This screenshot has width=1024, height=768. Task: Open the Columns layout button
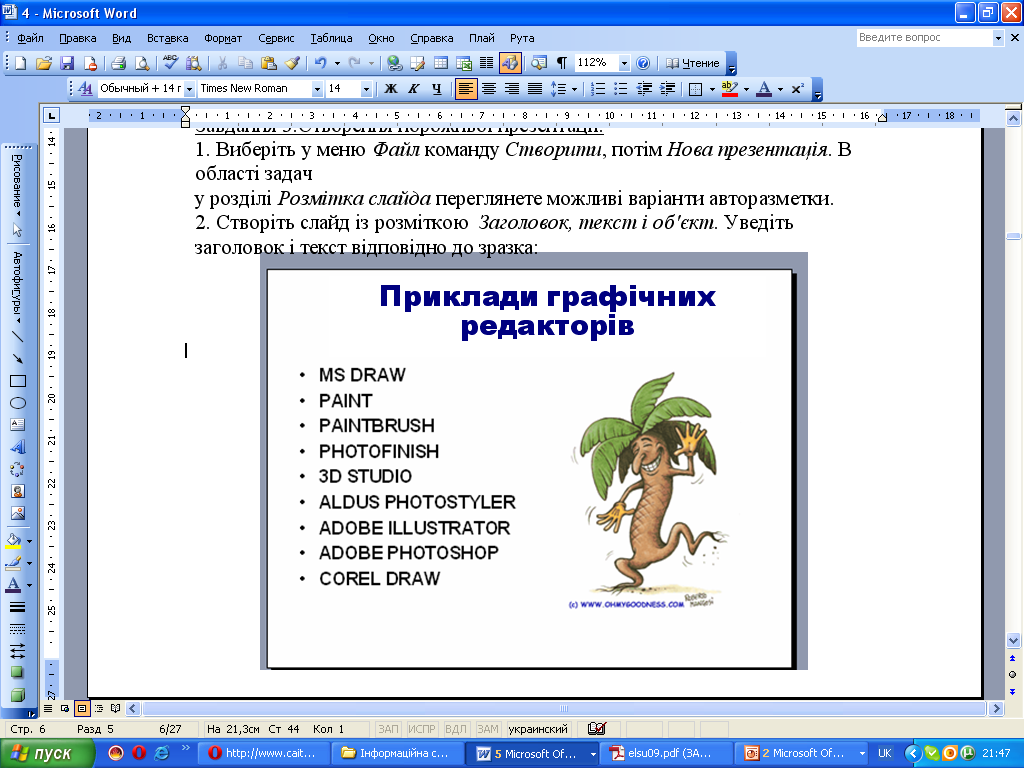(487, 63)
